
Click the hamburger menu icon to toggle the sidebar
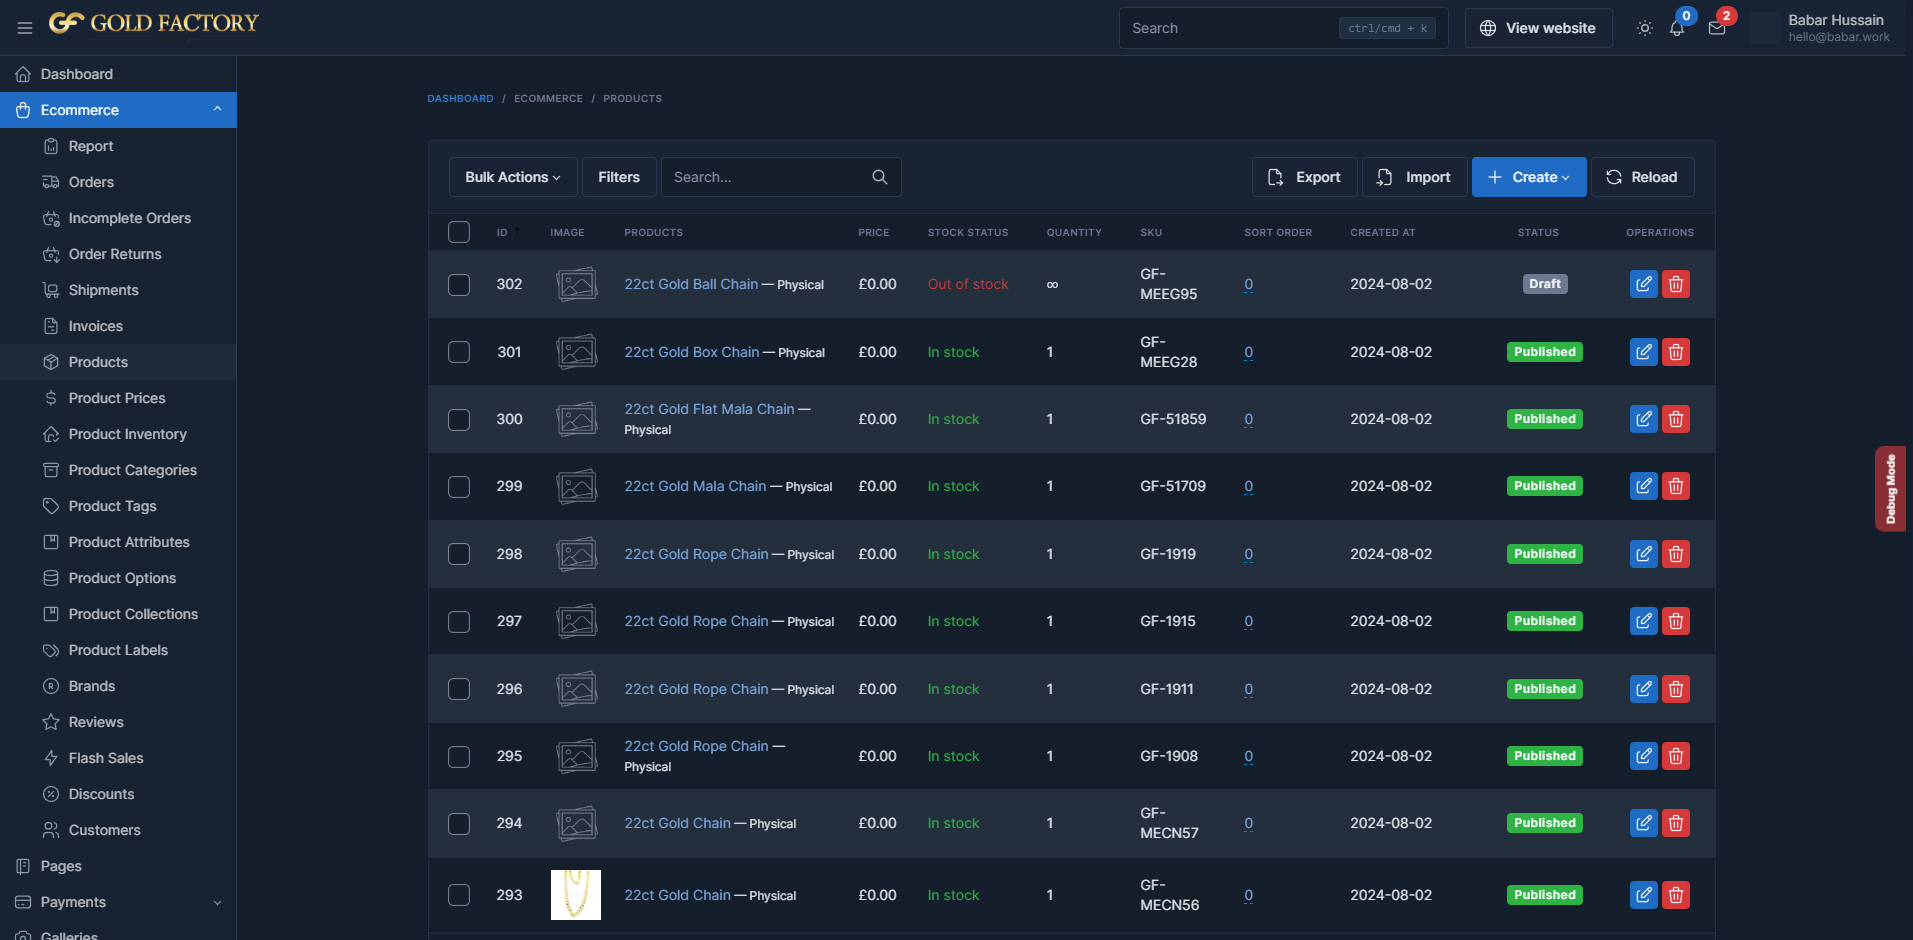25,28
